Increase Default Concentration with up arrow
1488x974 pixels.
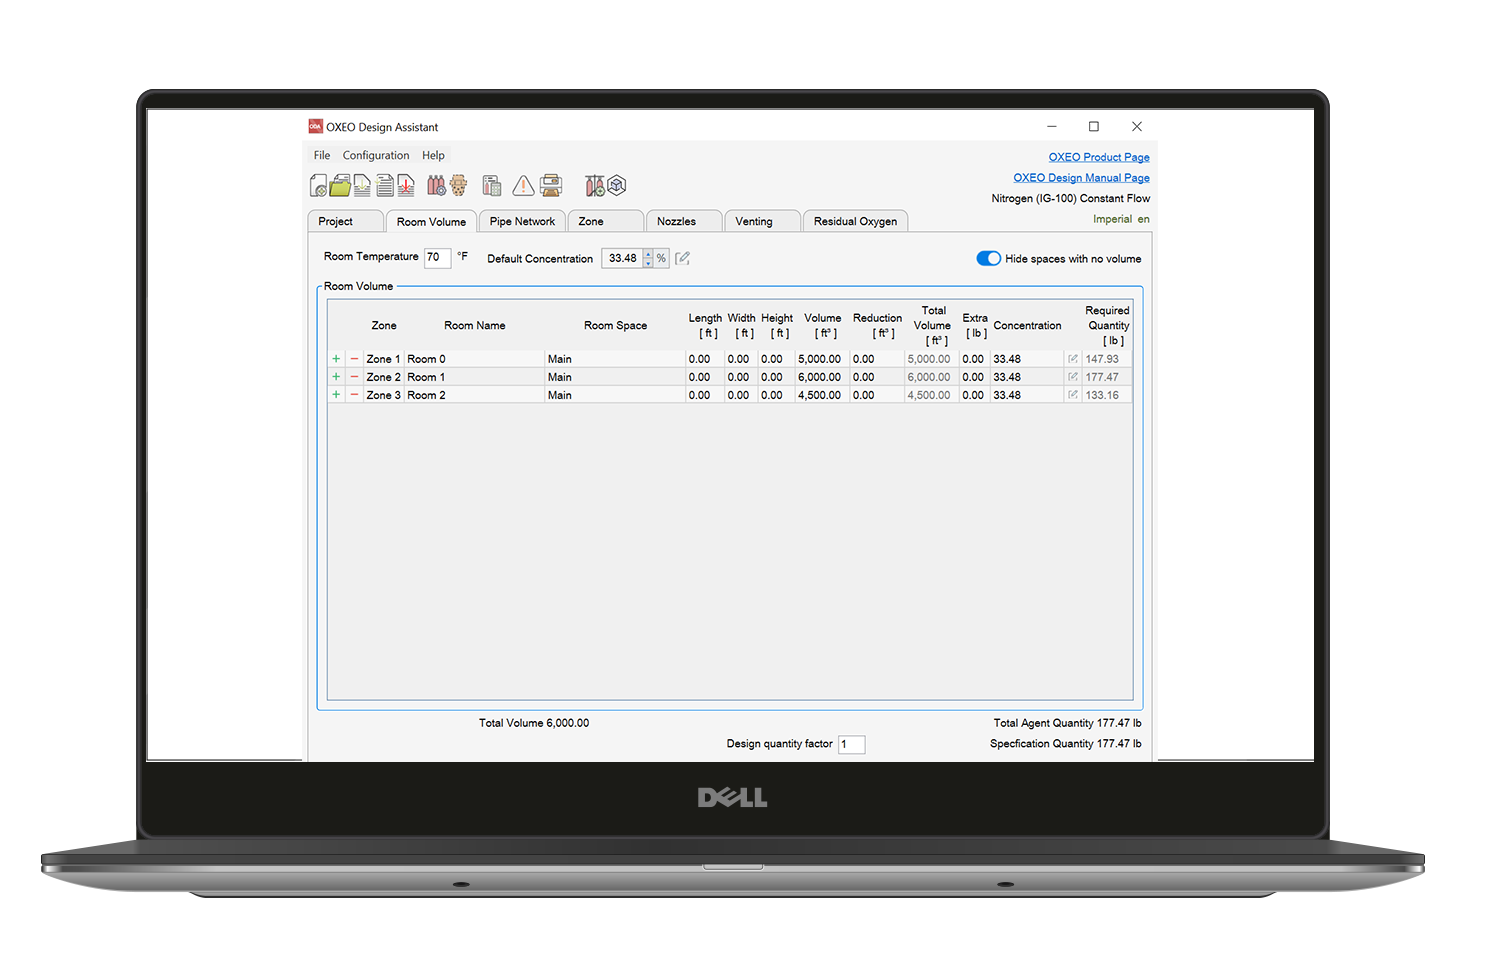648,254
